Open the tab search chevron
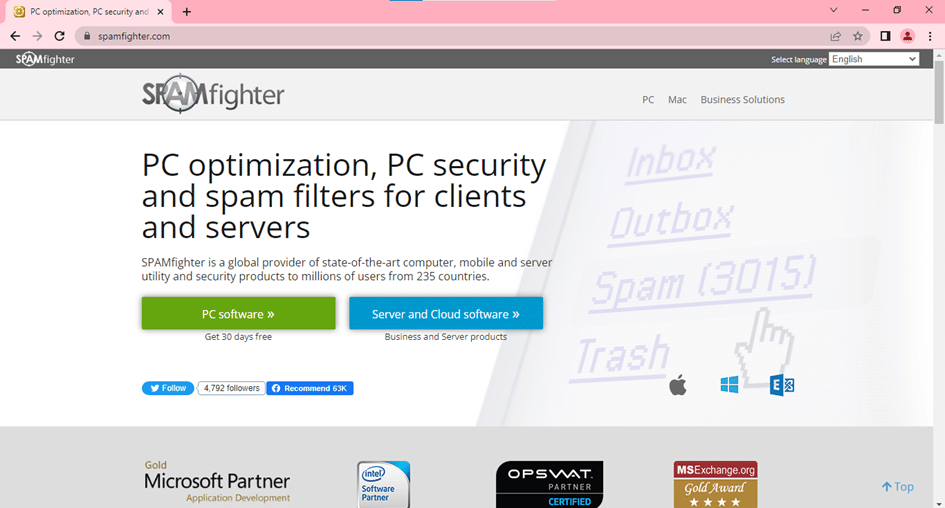Image resolution: width=945 pixels, height=508 pixels. (834, 10)
